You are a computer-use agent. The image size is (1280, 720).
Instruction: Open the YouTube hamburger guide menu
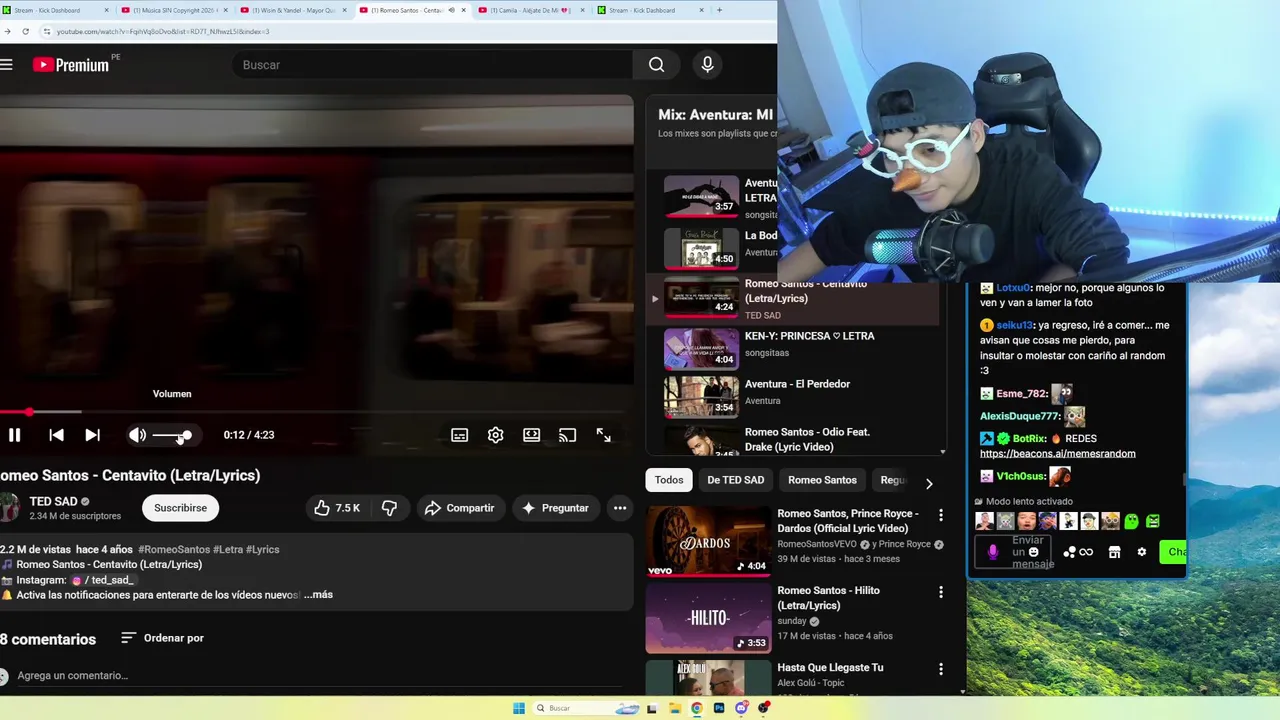pyautogui.click(x=7, y=65)
